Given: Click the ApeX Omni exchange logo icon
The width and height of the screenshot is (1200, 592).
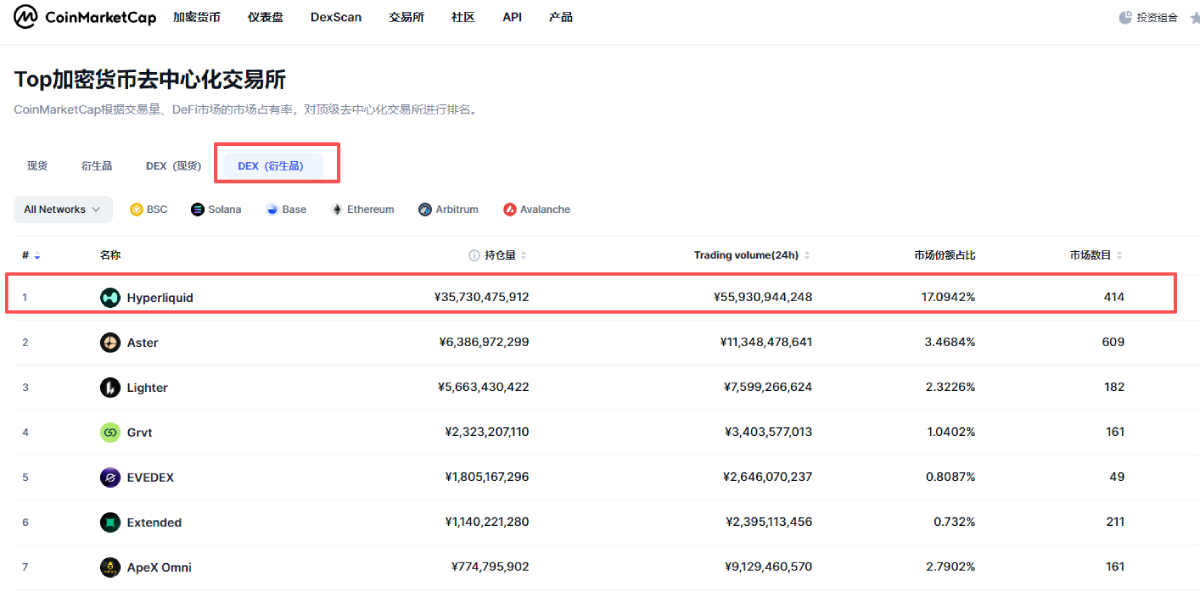Looking at the screenshot, I should tap(110, 567).
